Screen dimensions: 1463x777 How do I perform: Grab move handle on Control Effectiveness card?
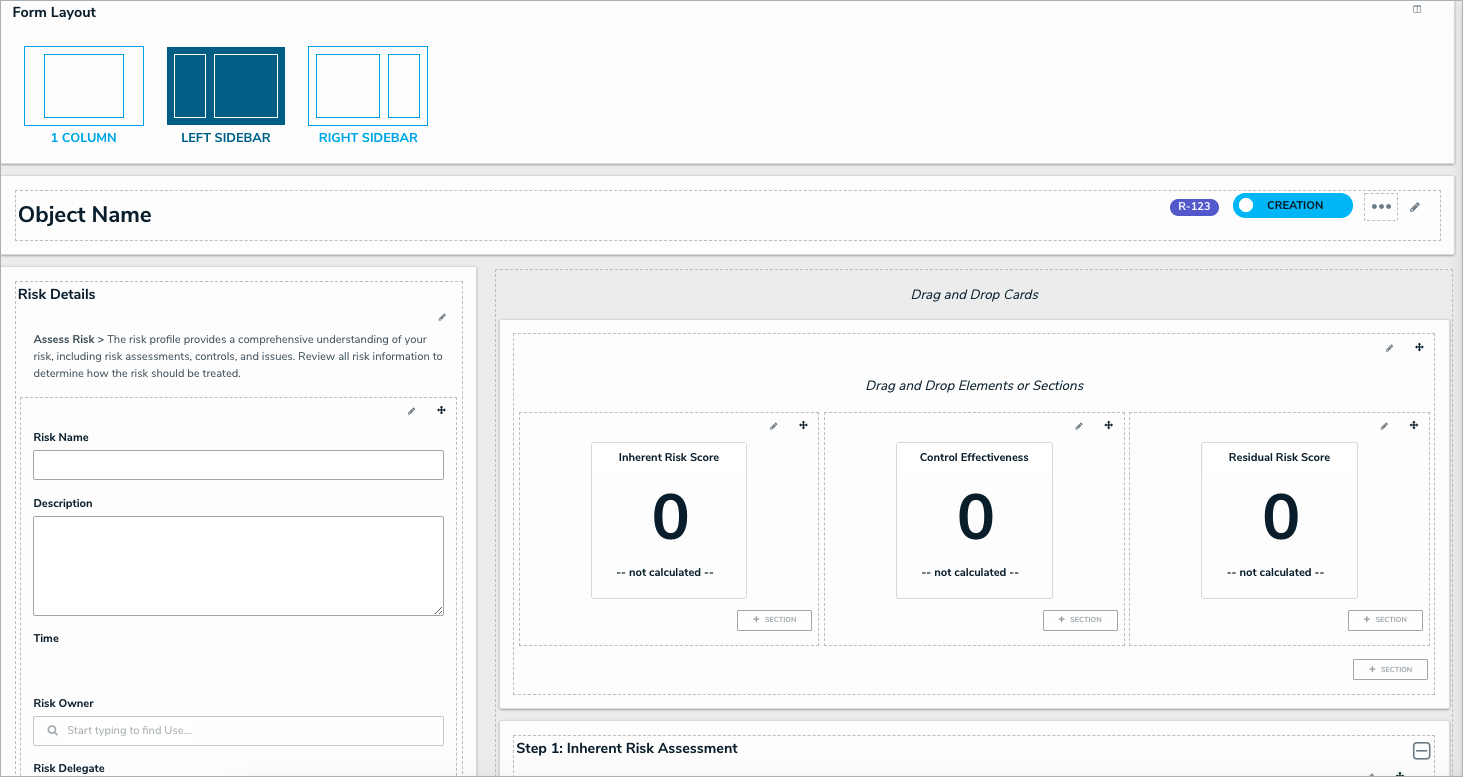coord(1108,426)
